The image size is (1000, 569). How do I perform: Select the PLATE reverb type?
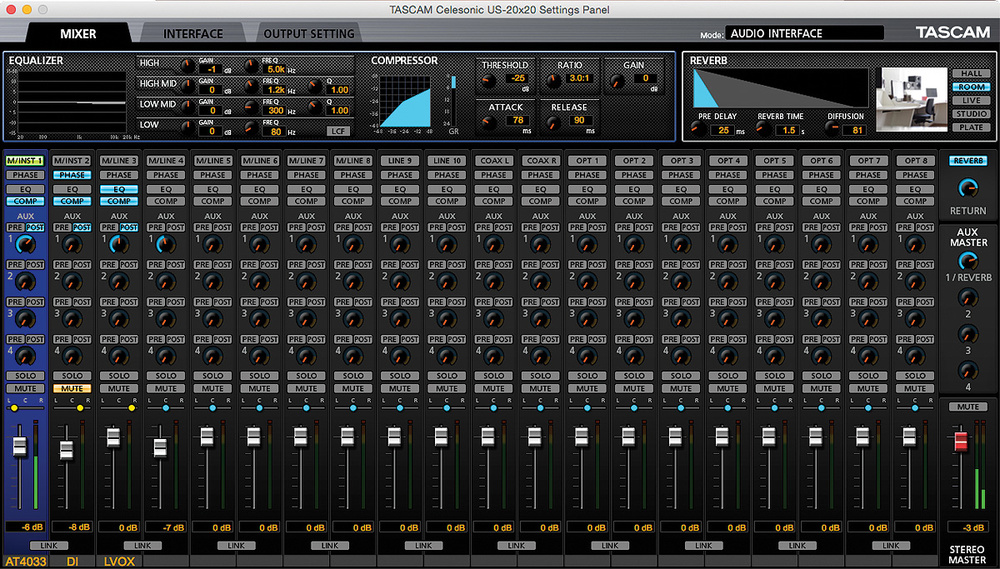tap(970, 127)
